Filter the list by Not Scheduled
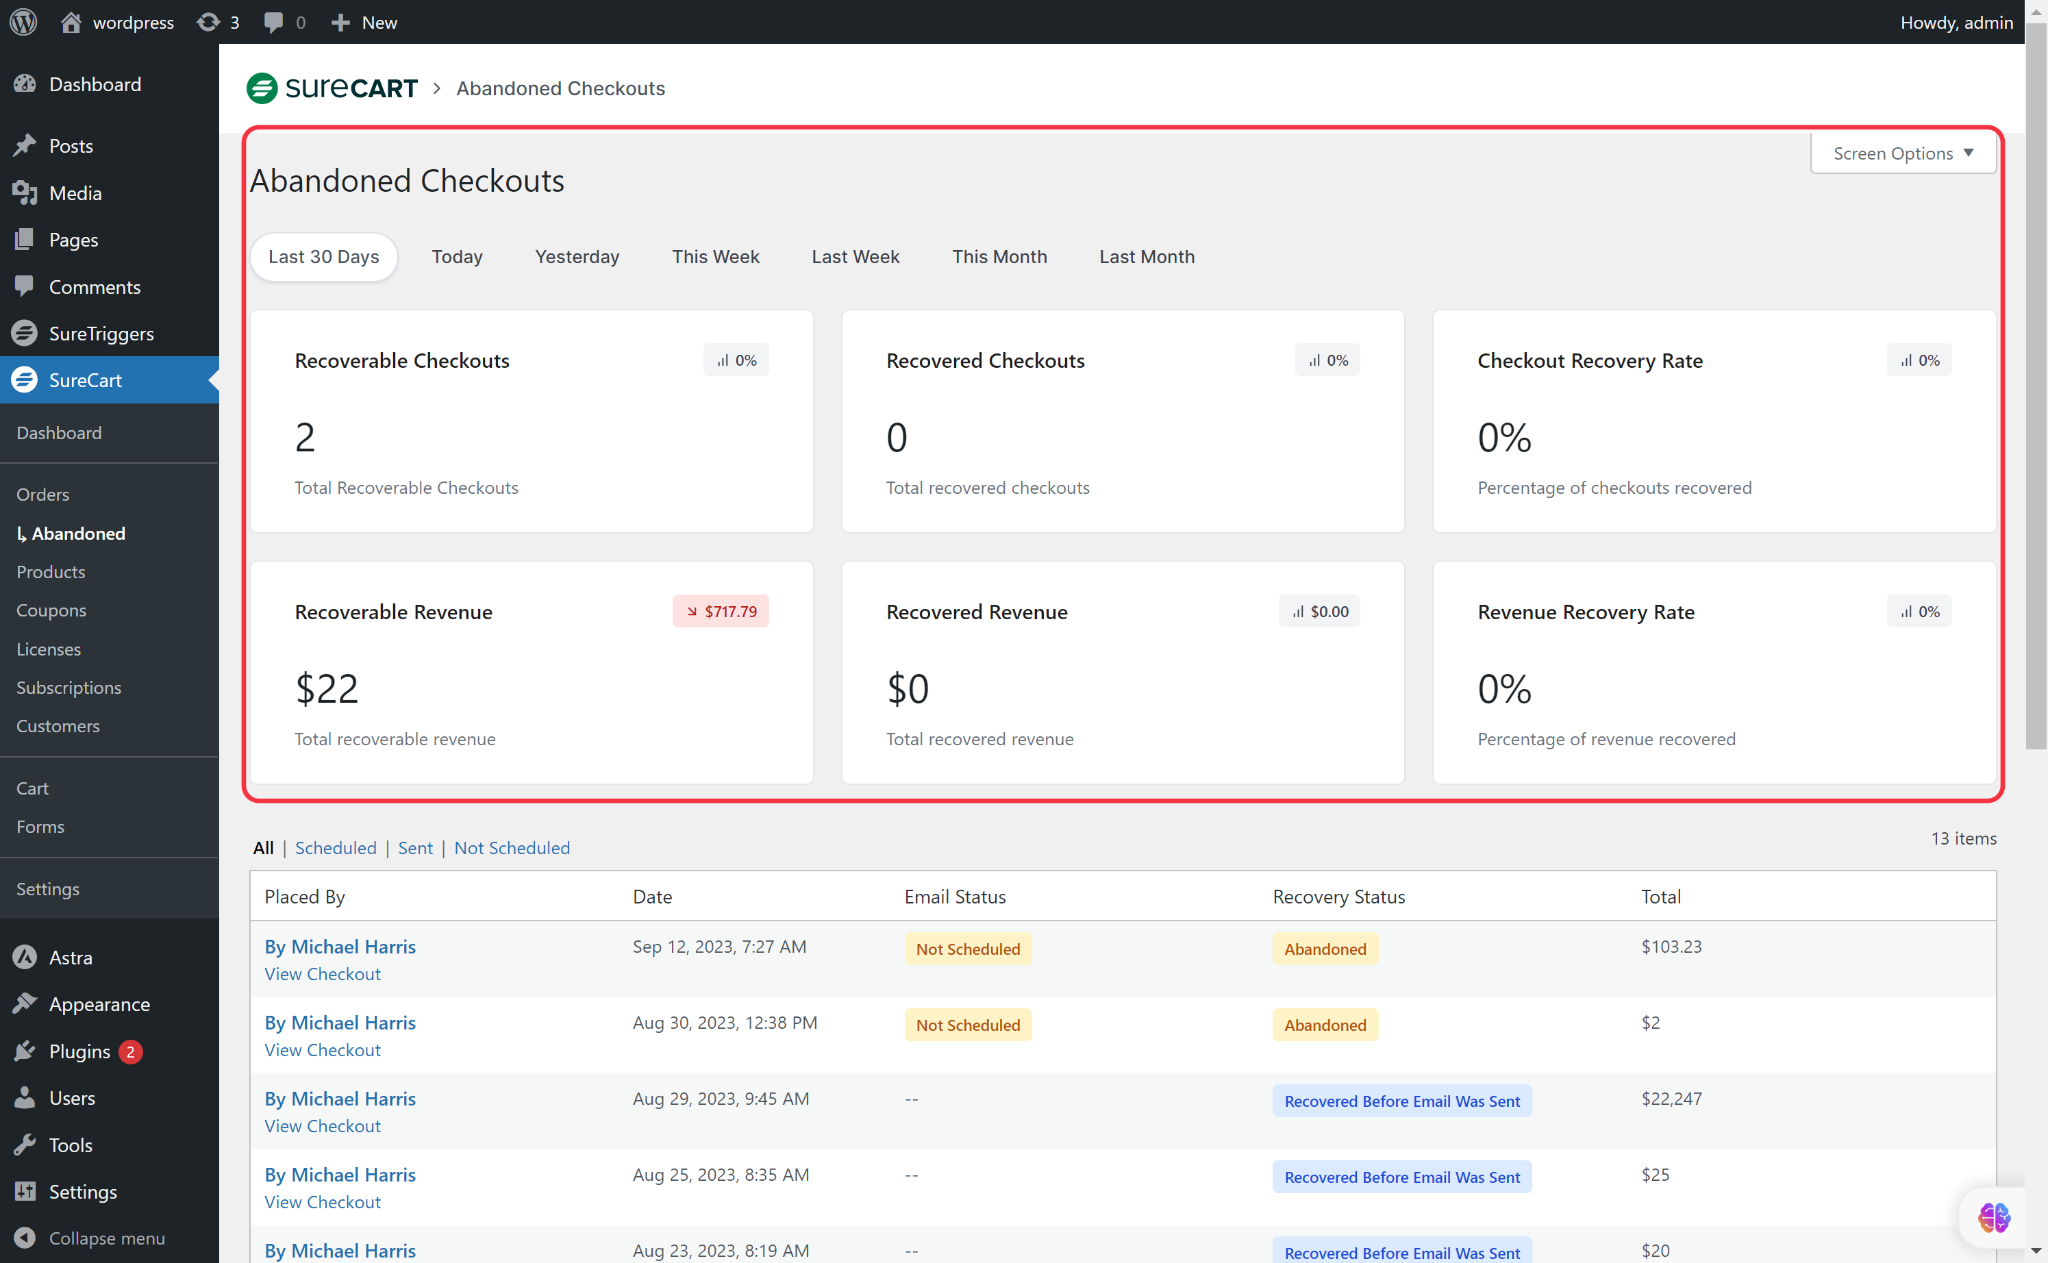Screen dimensions: 2048x1263 point(511,848)
